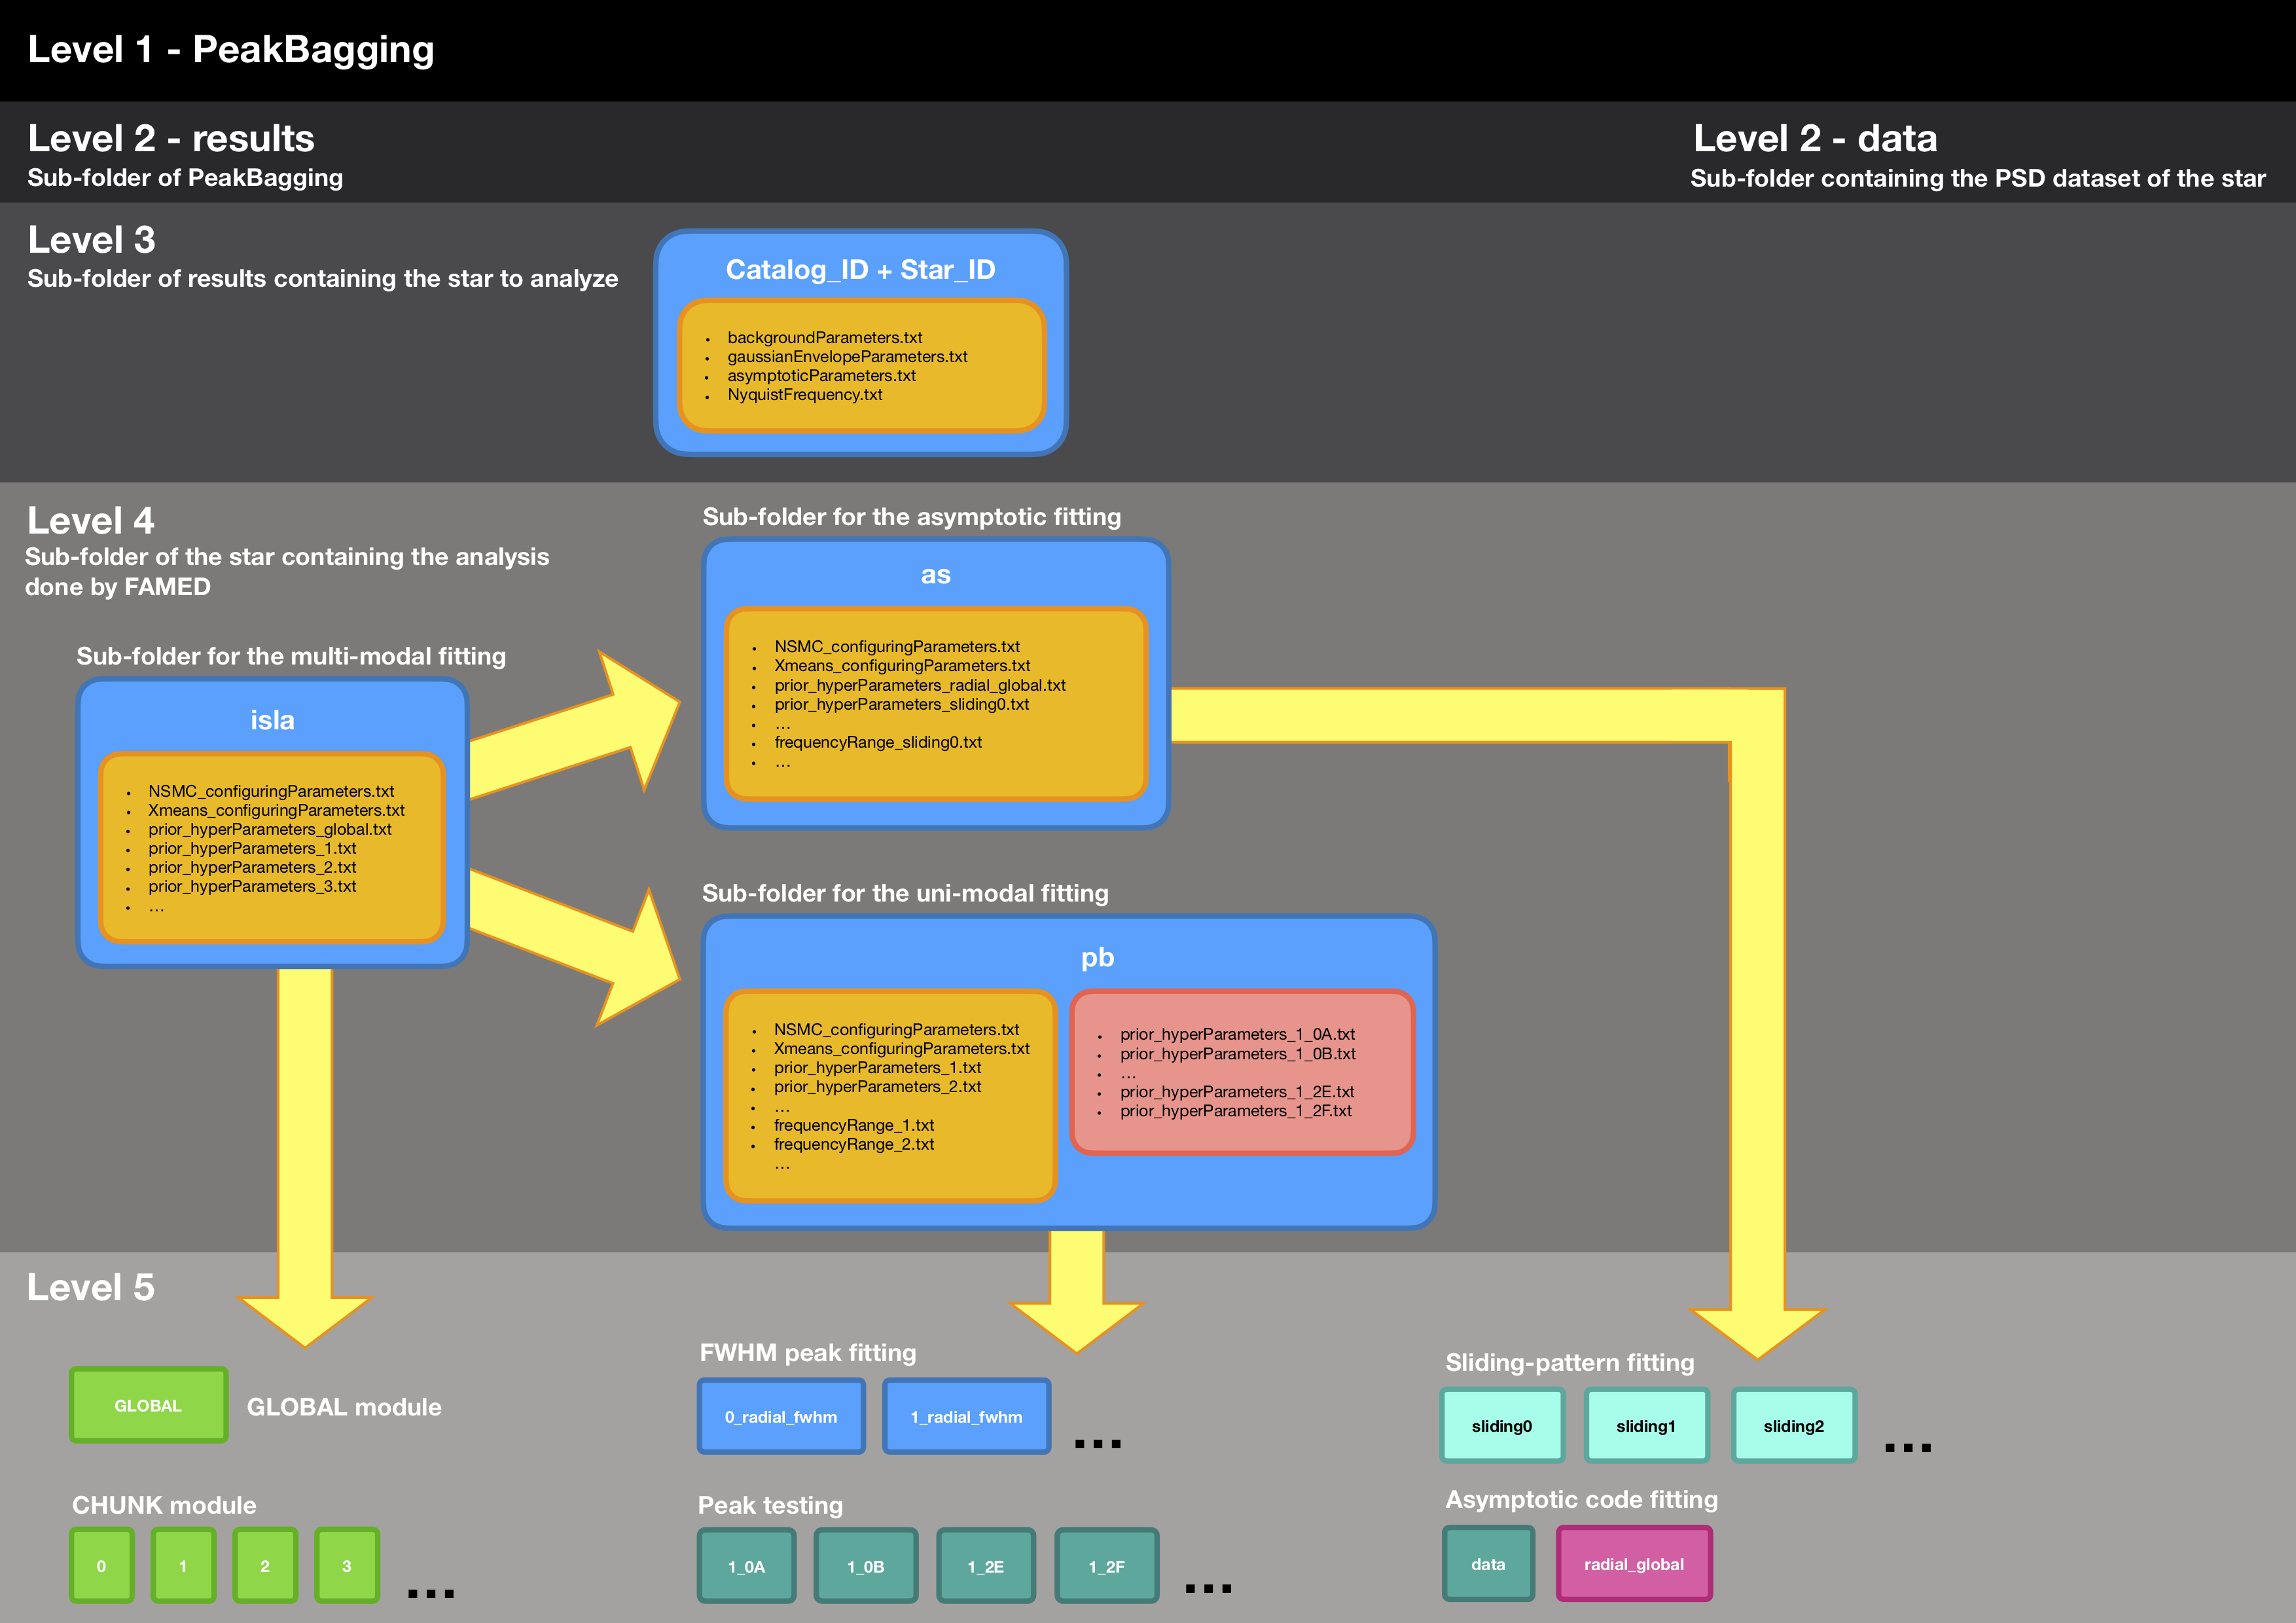2296x1623 pixels.
Task: Click CHUNK module box labeled 3
Action: pos(346,1566)
